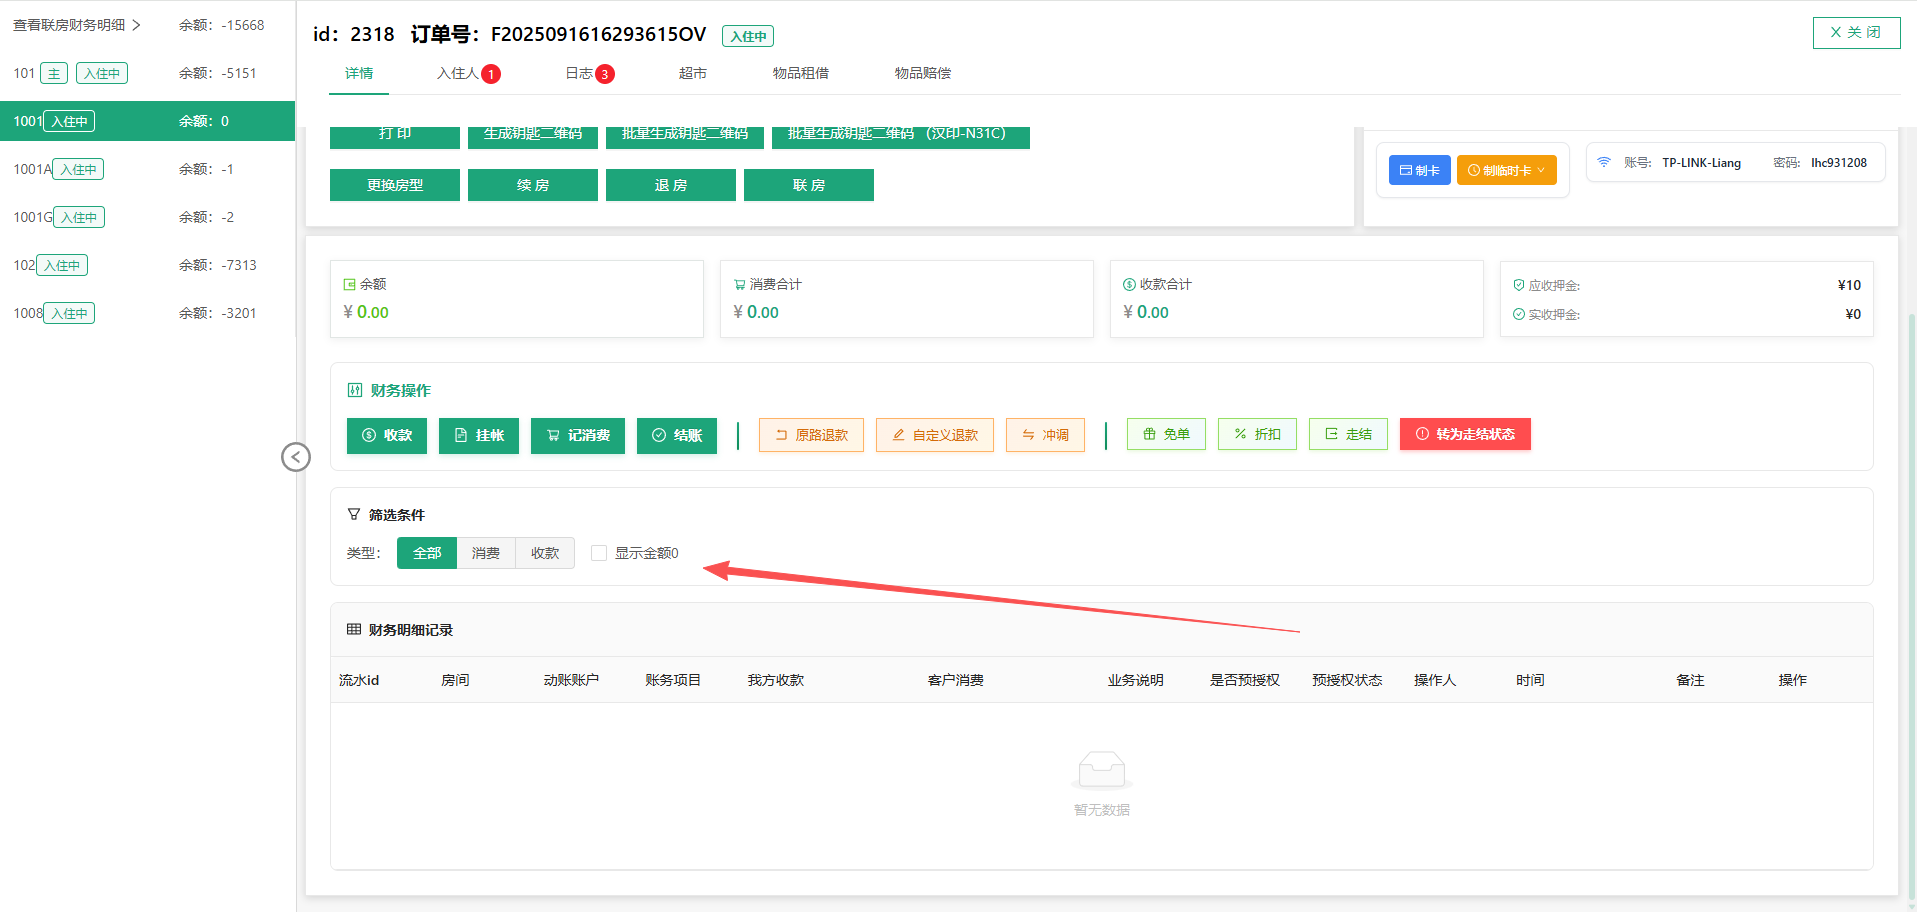The width and height of the screenshot is (1917, 912).
Task: Click the 收款 payment icon button
Action: pyautogui.click(x=386, y=435)
